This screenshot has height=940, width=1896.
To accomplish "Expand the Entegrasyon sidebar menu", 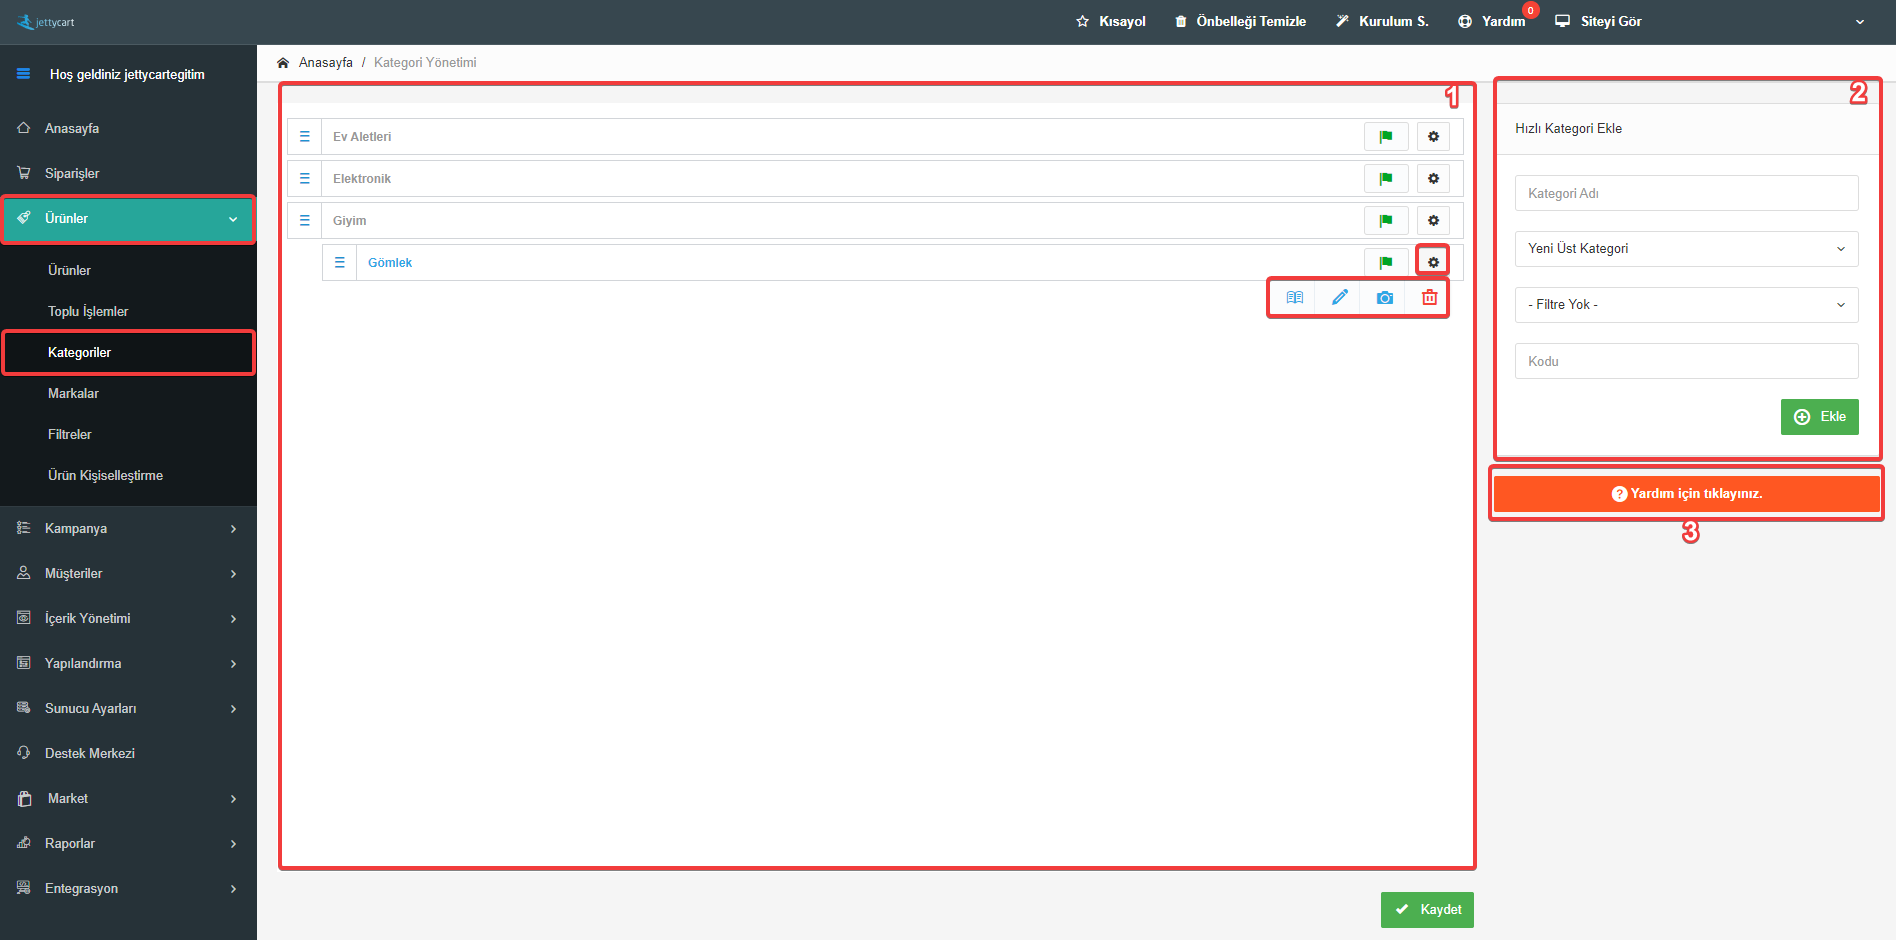I will (128, 889).
